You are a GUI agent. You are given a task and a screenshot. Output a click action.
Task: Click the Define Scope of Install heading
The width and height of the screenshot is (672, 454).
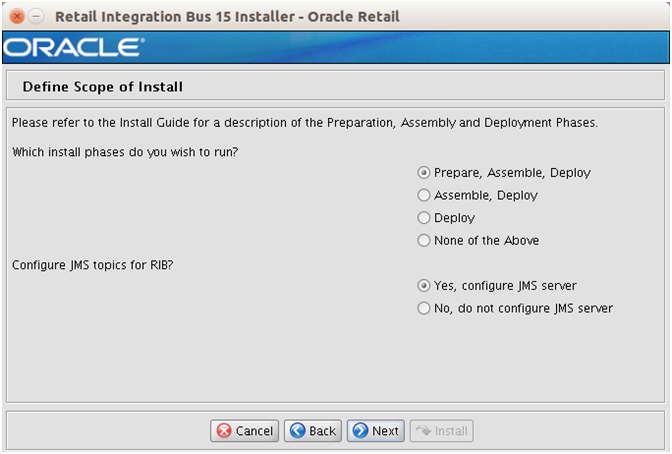[103, 87]
